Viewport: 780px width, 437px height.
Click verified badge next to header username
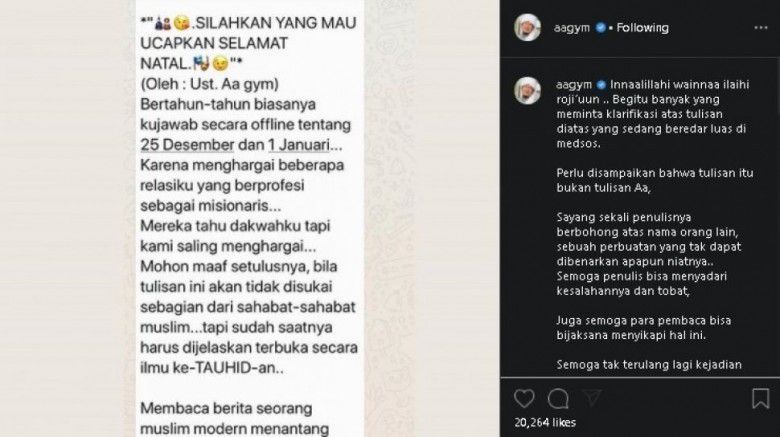point(600,28)
